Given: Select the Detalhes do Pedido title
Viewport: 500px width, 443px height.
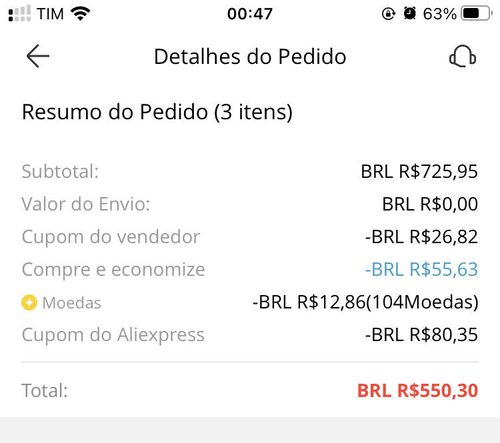Looking at the screenshot, I should pyautogui.click(x=250, y=56).
